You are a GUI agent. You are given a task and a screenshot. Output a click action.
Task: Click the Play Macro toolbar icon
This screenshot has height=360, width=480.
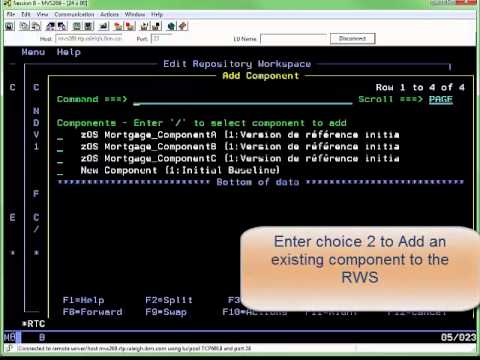pos(145,26)
